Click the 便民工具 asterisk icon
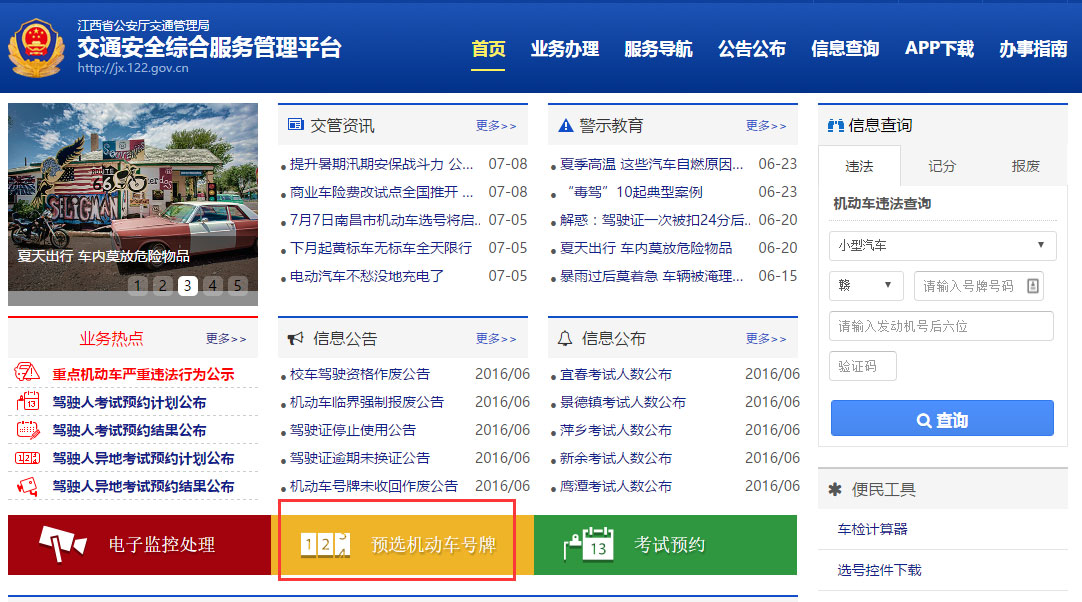1082x602 pixels. pyautogui.click(x=835, y=489)
